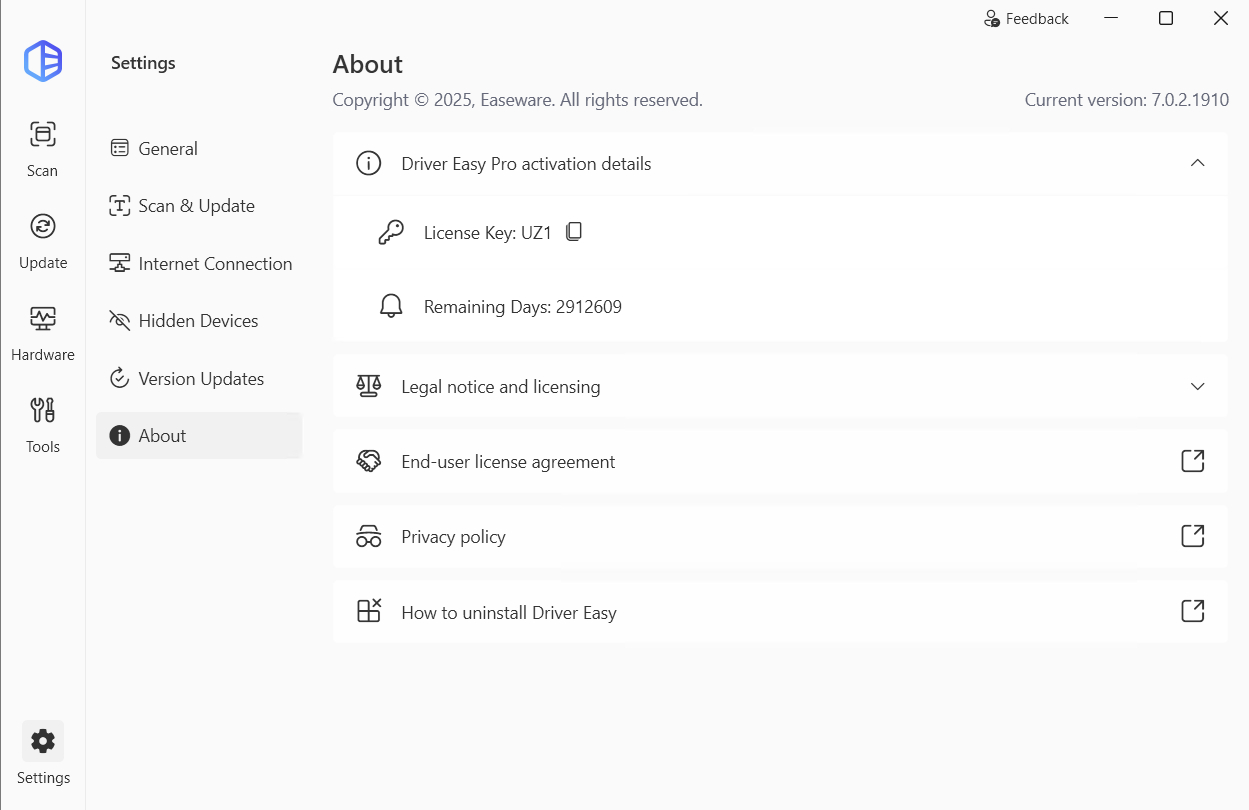Click the Settings gear icon

click(43, 741)
